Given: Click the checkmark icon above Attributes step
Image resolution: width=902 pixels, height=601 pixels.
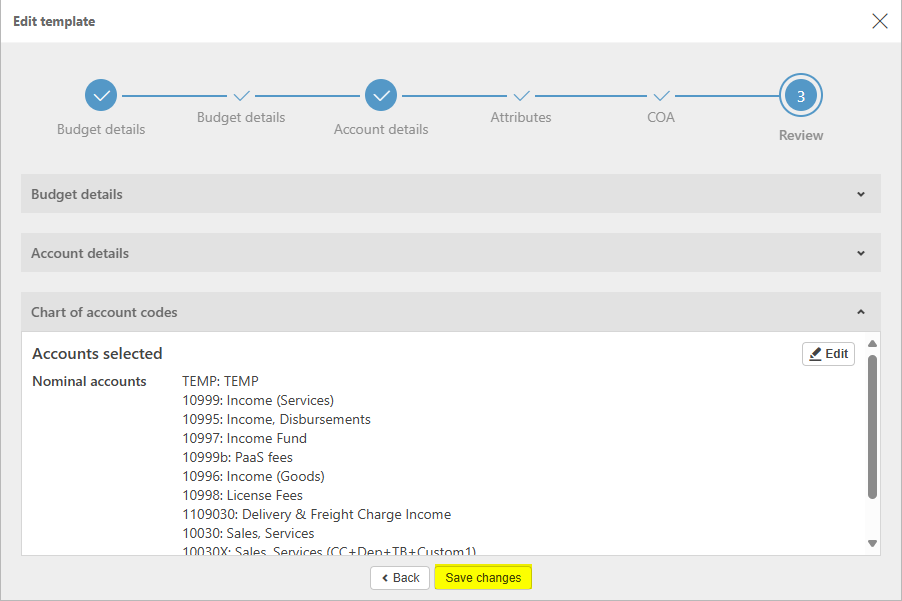Looking at the screenshot, I should coord(521,96).
